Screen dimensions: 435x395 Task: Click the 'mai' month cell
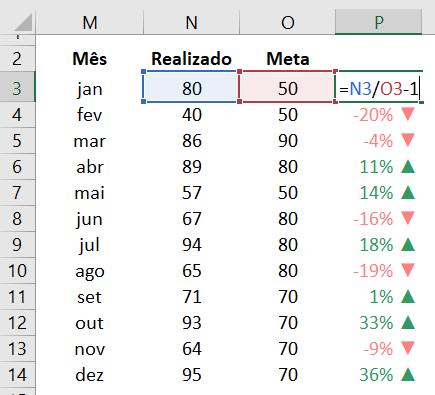pyautogui.click(x=90, y=193)
